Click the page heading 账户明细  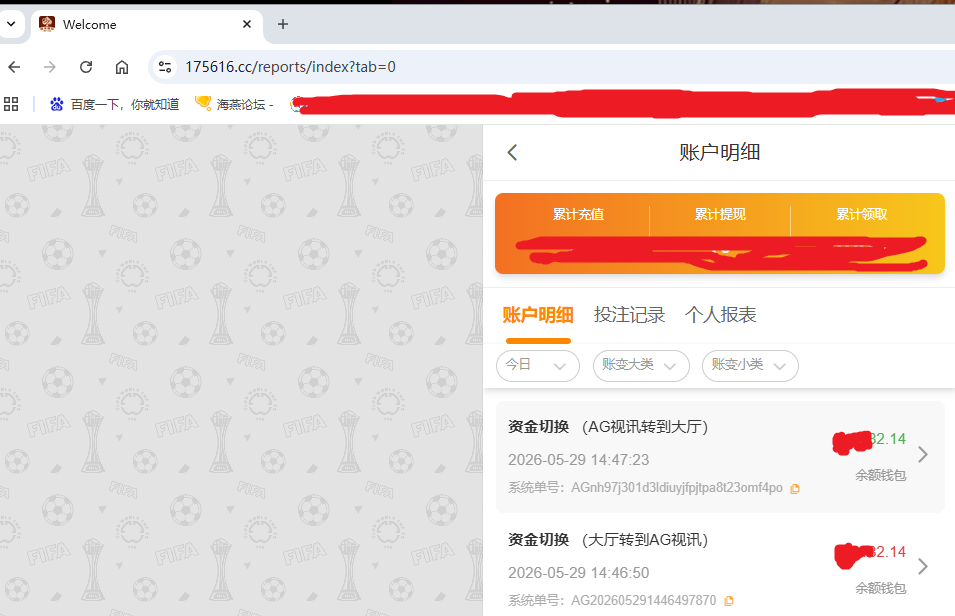pyautogui.click(x=720, y=152)
